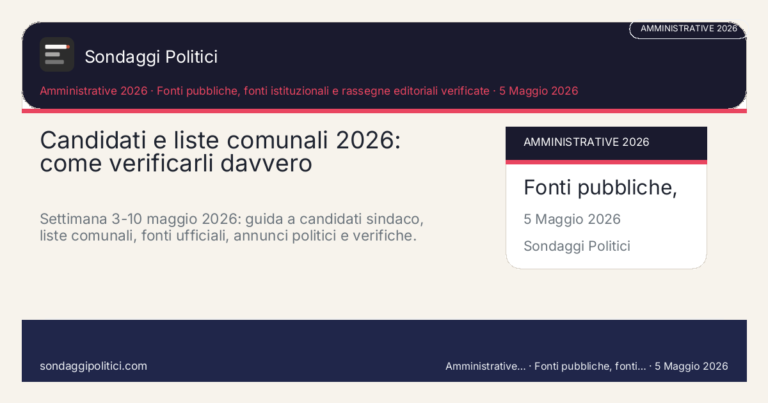768x403 pixels.
Task: Click the Settimana 3-10 maggio description text
Action: click(232, 227)
